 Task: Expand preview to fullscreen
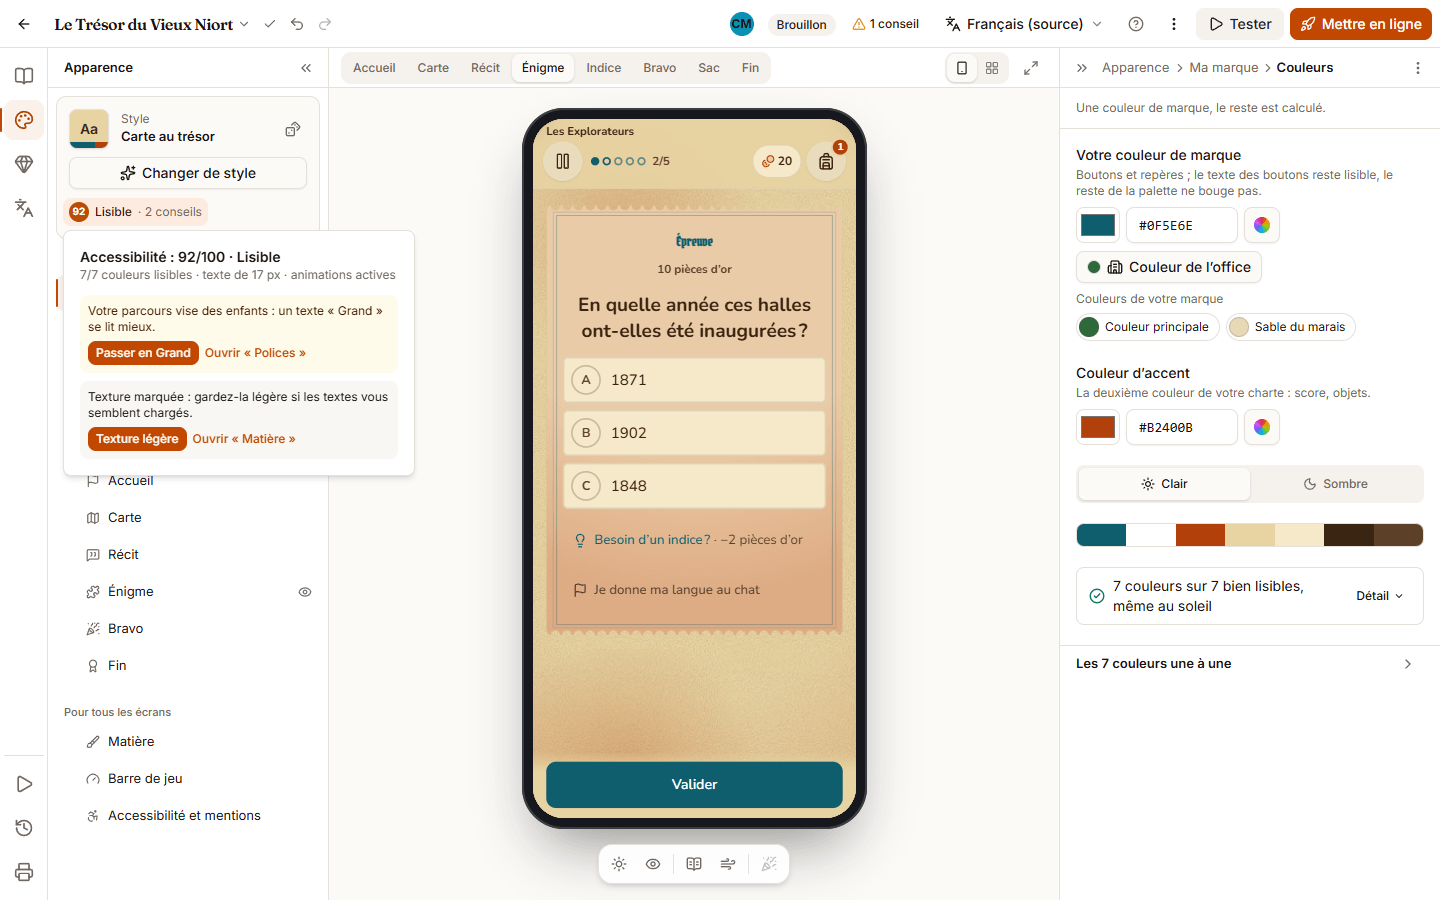(x=1031, y=68)
